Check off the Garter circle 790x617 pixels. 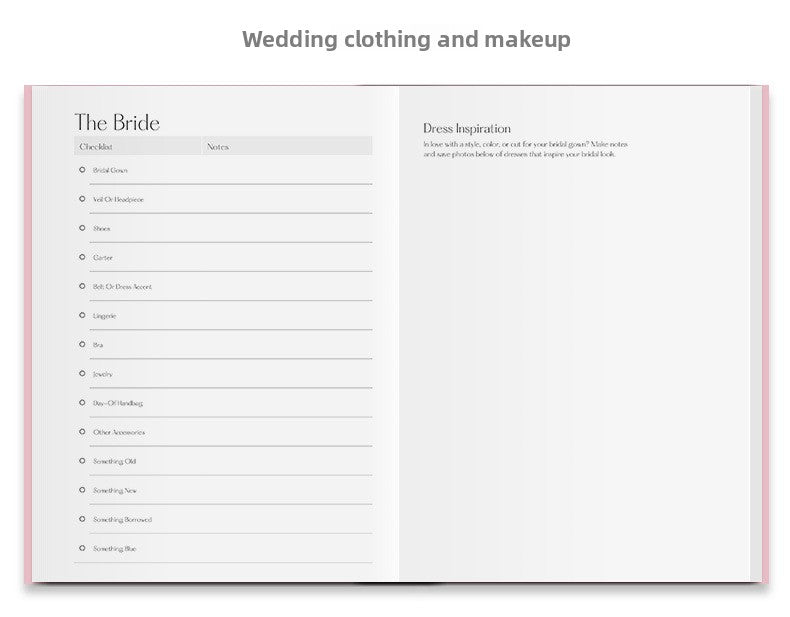pyautogui.click(x=82, y=257)
